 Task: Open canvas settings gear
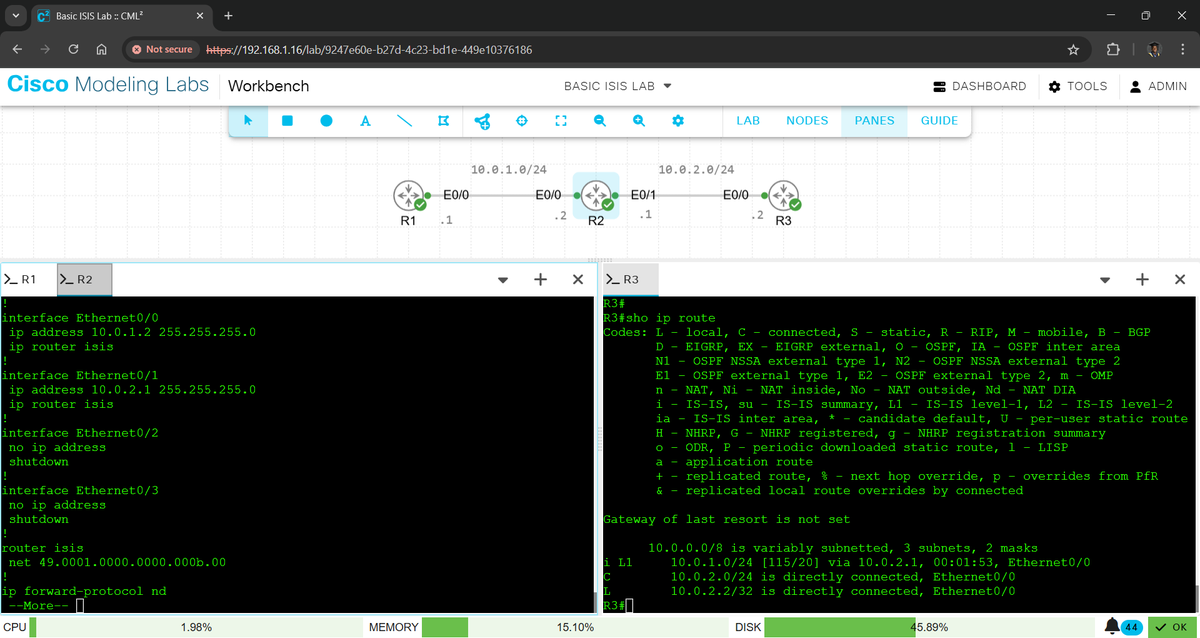[x=677, y=120]
